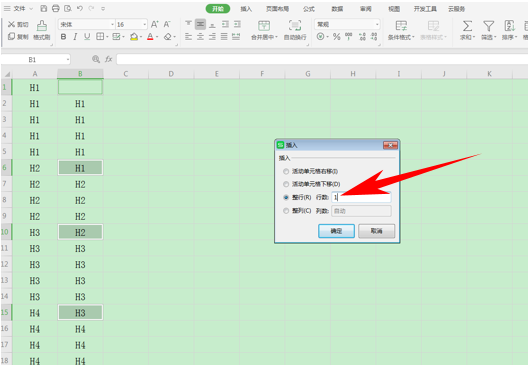This screenshot has height=365, width=528.
Task: Click the Cut (剪切) scissors button
Action: 18,24
